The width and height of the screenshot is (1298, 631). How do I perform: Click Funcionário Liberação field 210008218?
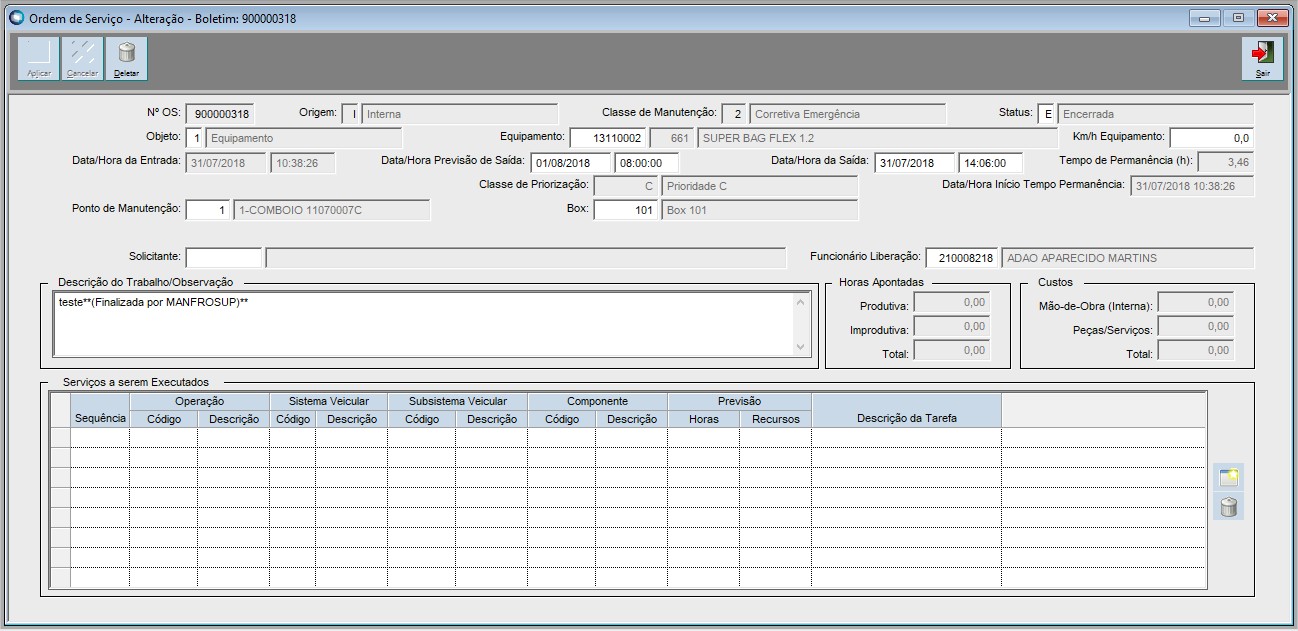pos(962,258)
